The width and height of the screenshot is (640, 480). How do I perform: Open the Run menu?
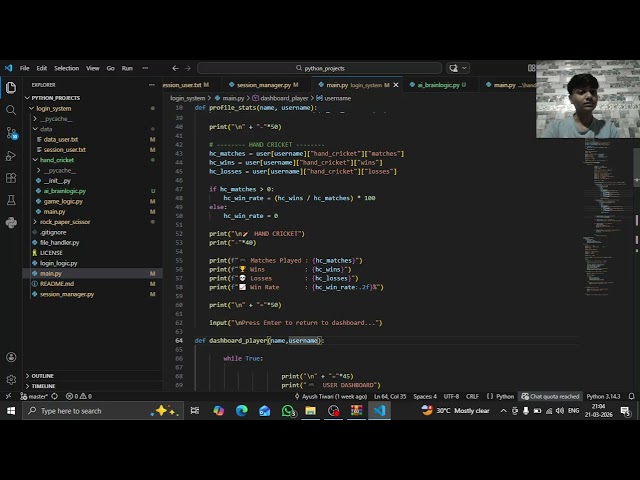point(127,68)
